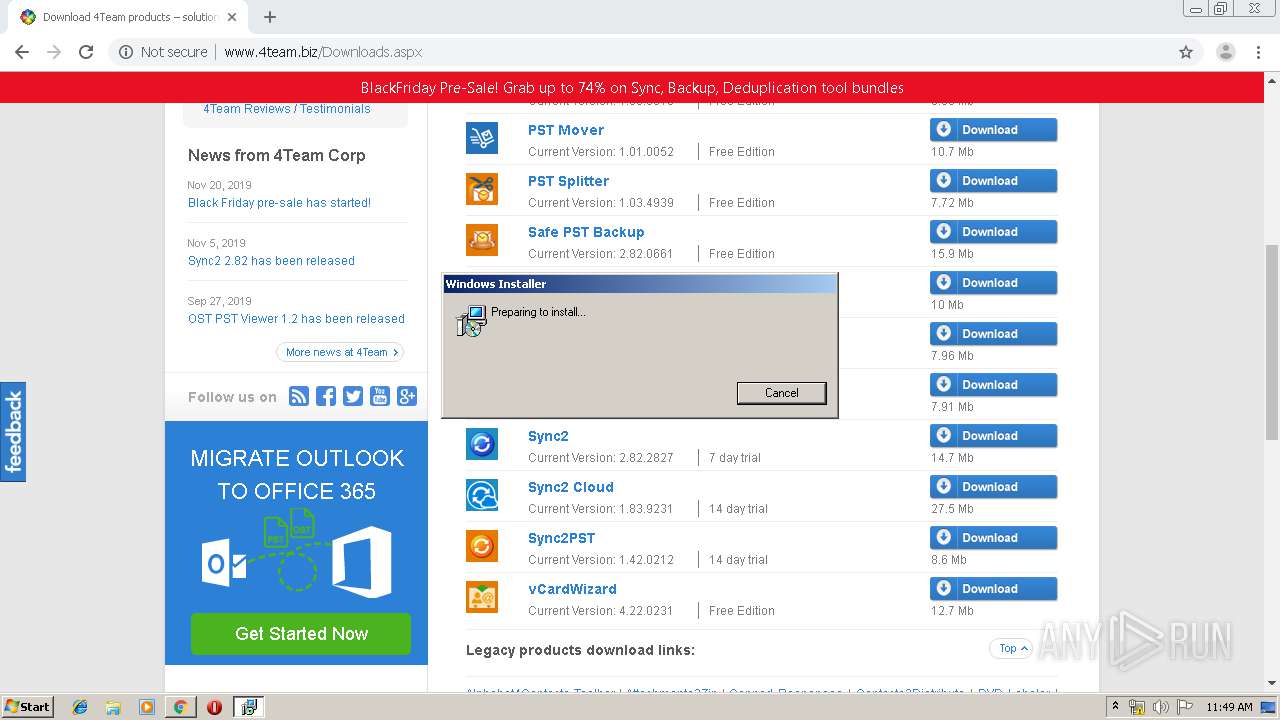Read Black Friday pre-sale has started news

(x=279, y=203)
